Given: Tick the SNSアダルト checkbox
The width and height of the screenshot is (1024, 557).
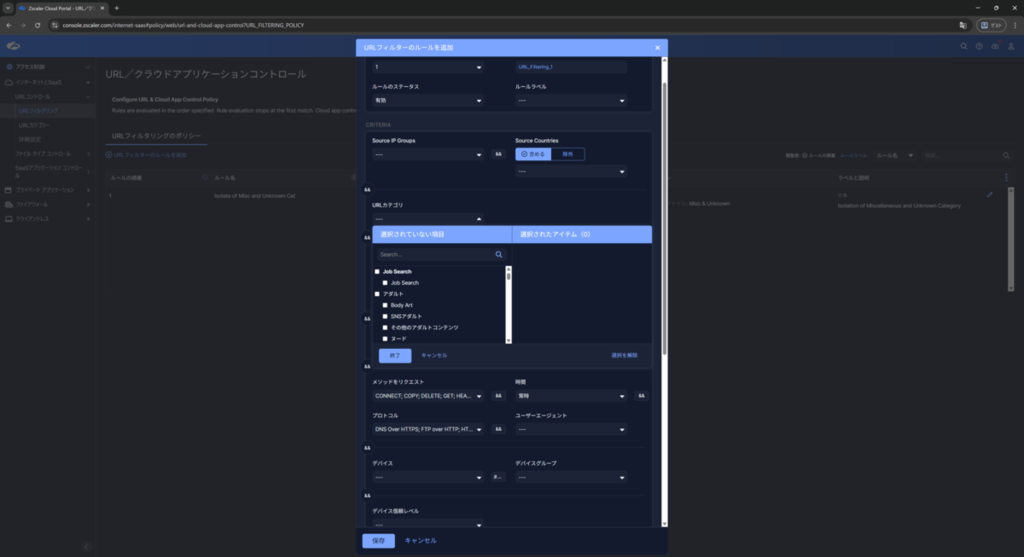Looking at the screenshot, I should point(386,316).
